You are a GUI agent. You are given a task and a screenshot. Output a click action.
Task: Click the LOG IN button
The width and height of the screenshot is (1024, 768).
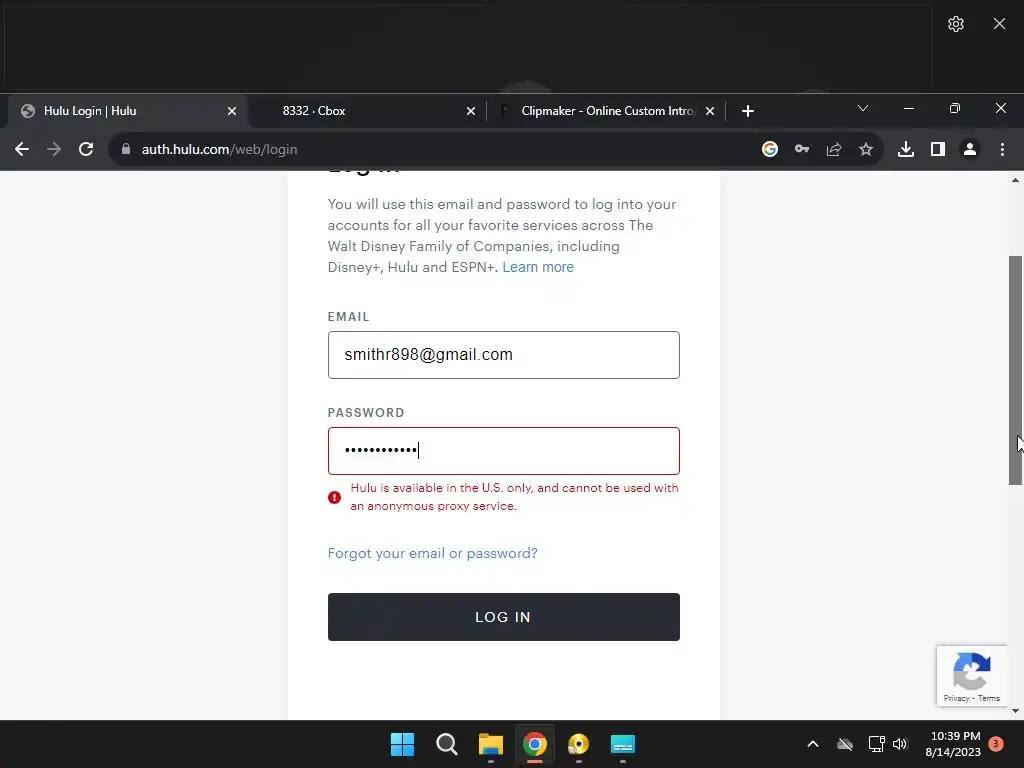[x=504, y=617]
